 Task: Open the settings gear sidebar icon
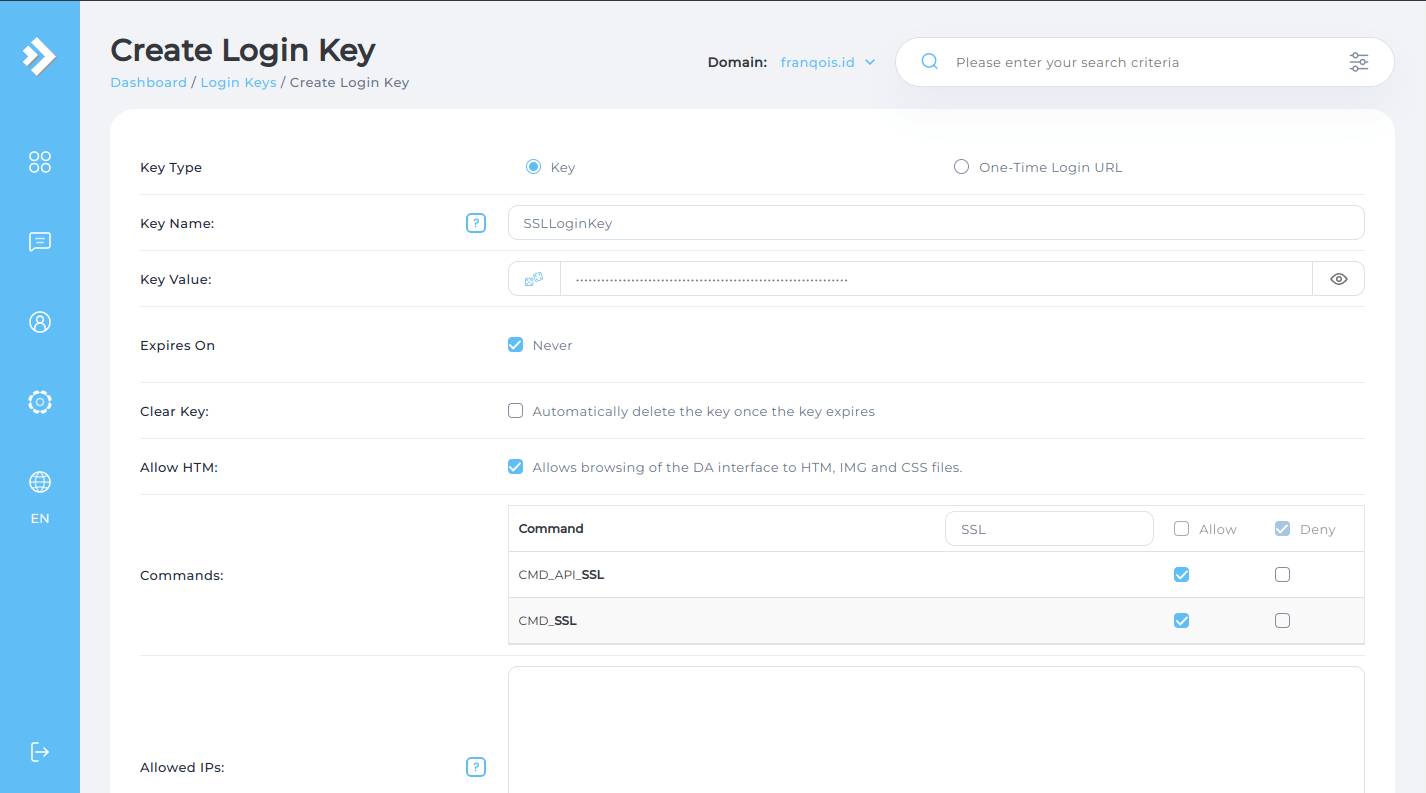coord(40,402)
